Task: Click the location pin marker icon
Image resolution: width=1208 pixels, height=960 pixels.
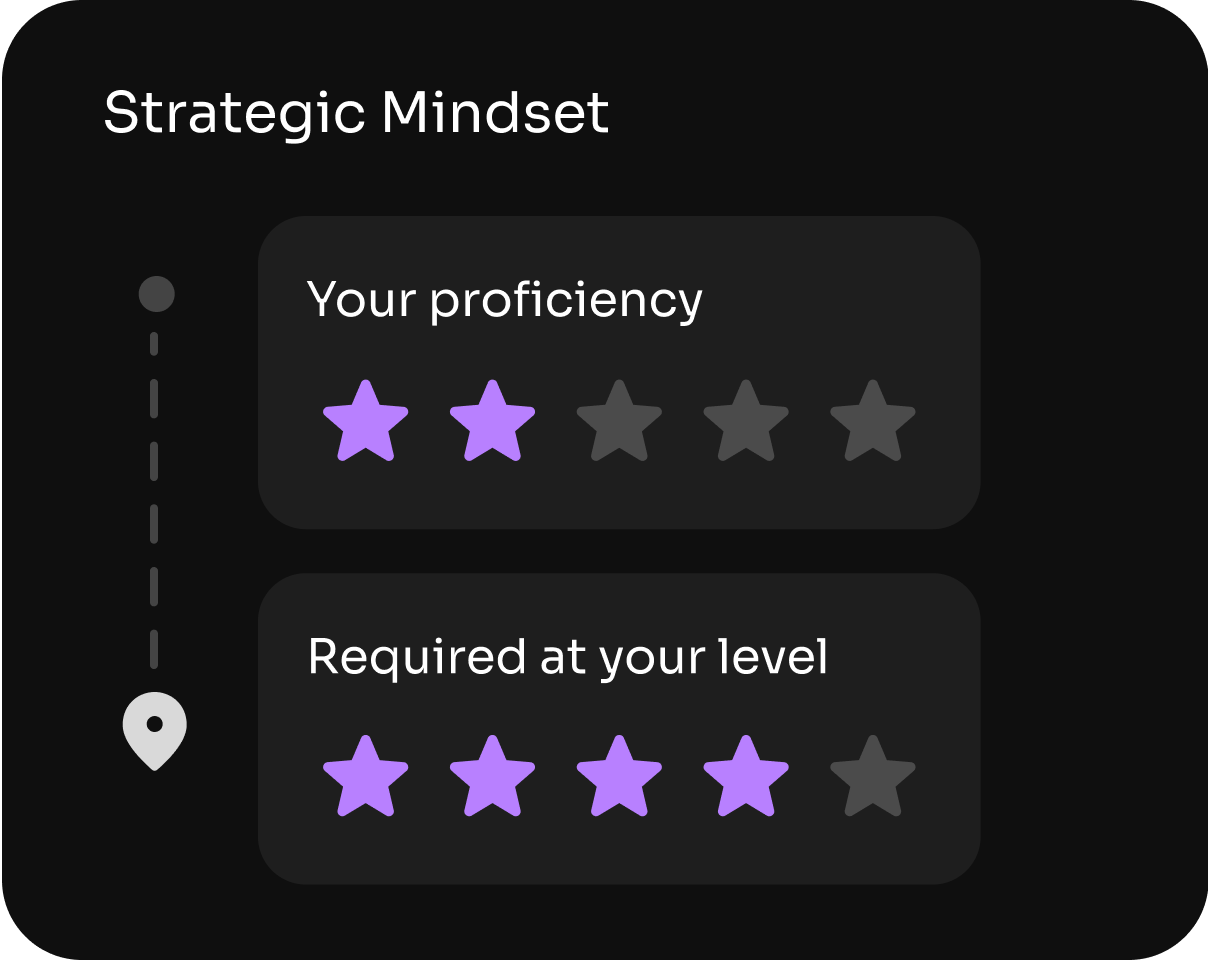Action: (x=155, y=728)
